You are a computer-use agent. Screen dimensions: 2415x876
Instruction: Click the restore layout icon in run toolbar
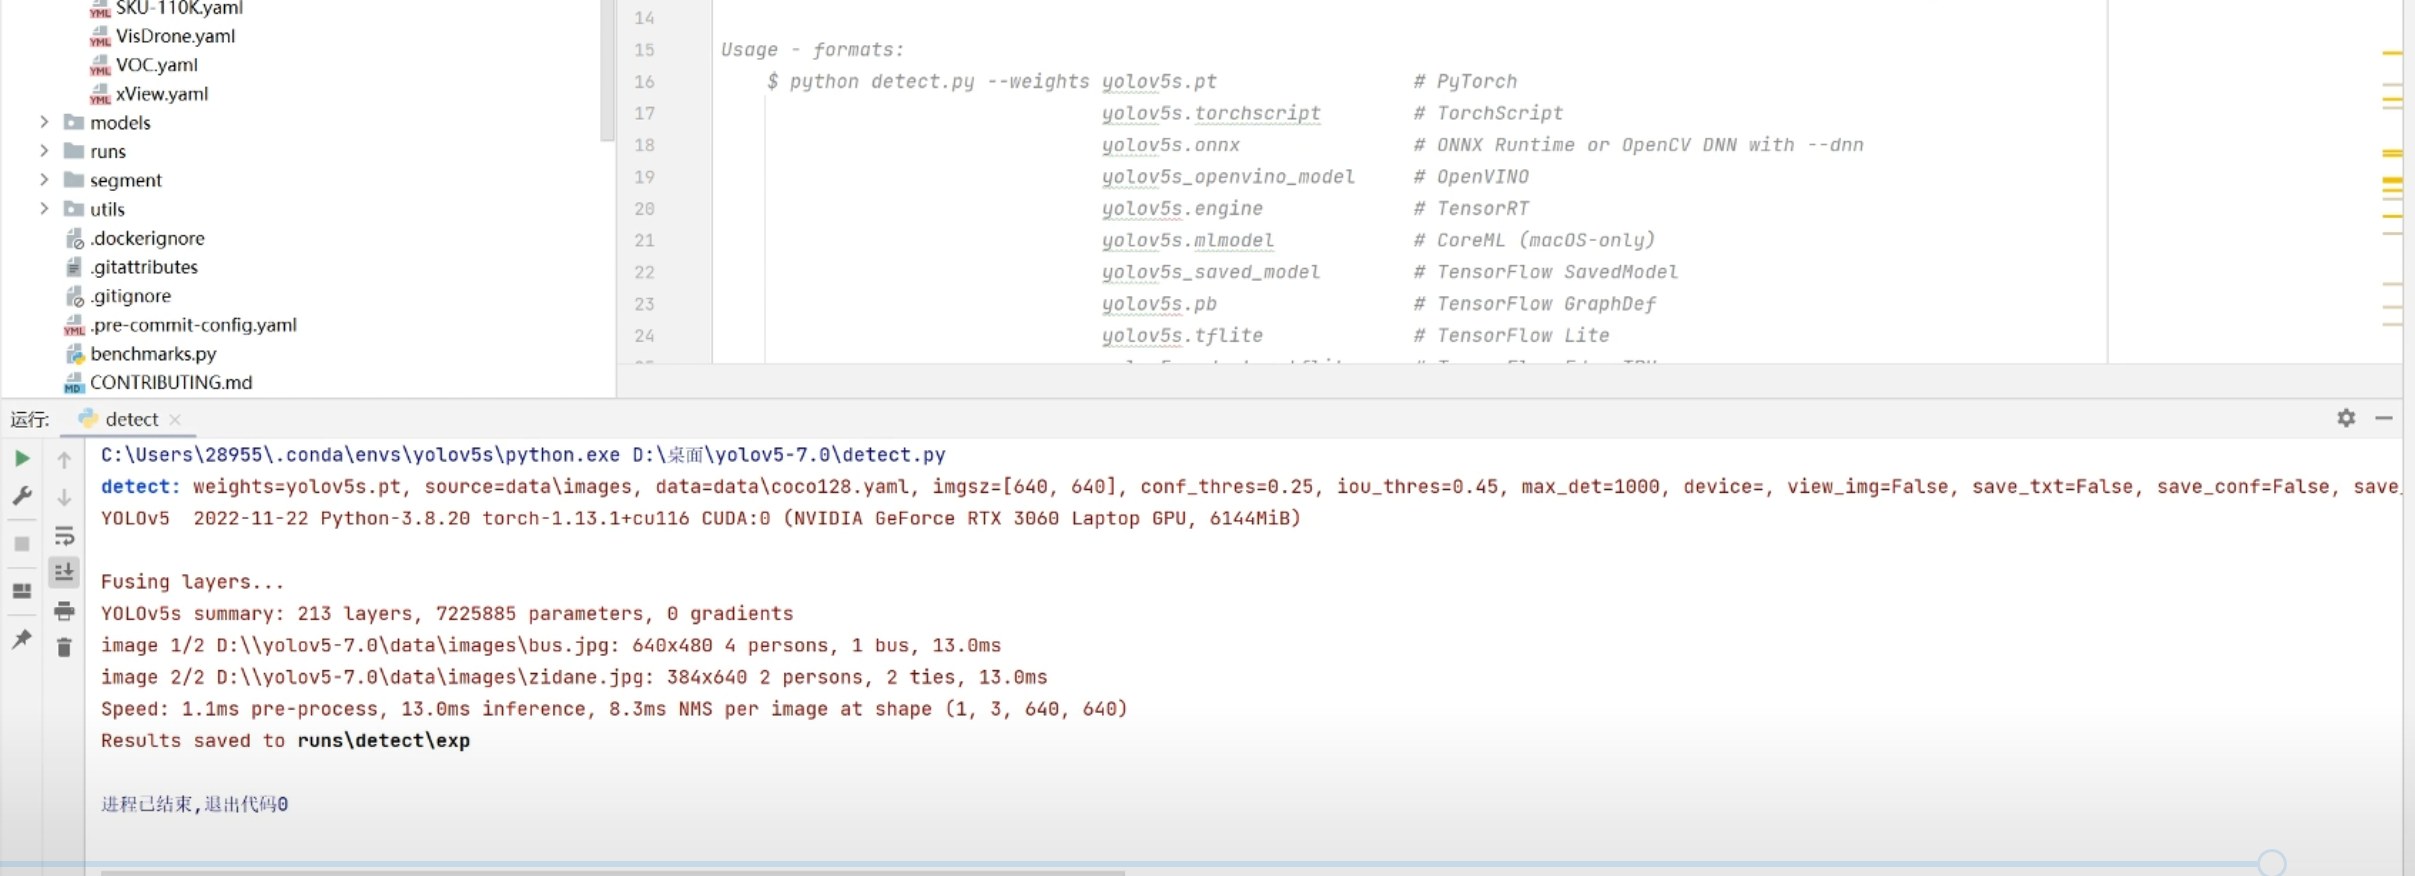[22, 591]
